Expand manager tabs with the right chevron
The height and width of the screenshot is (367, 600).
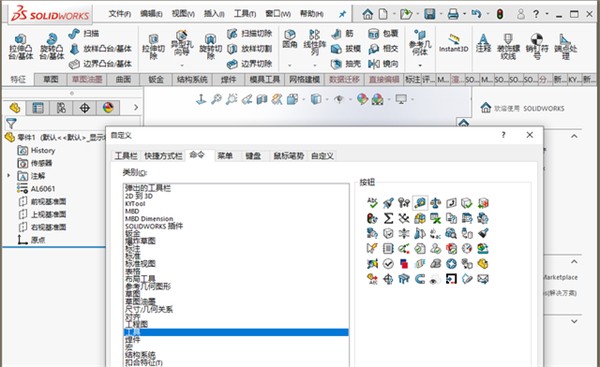(x=136, y=108)
